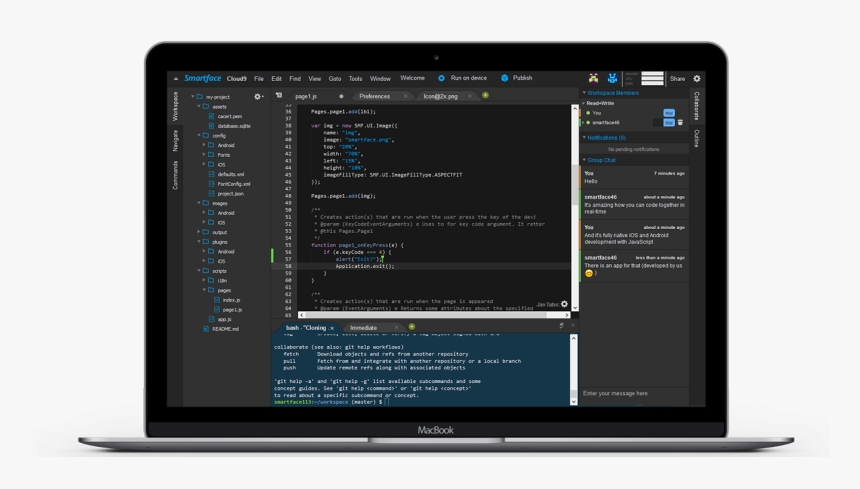The height and width of the screenshot is (489, 860).
Task: Open the Tools menu
Action: click(x=355, y=79)
